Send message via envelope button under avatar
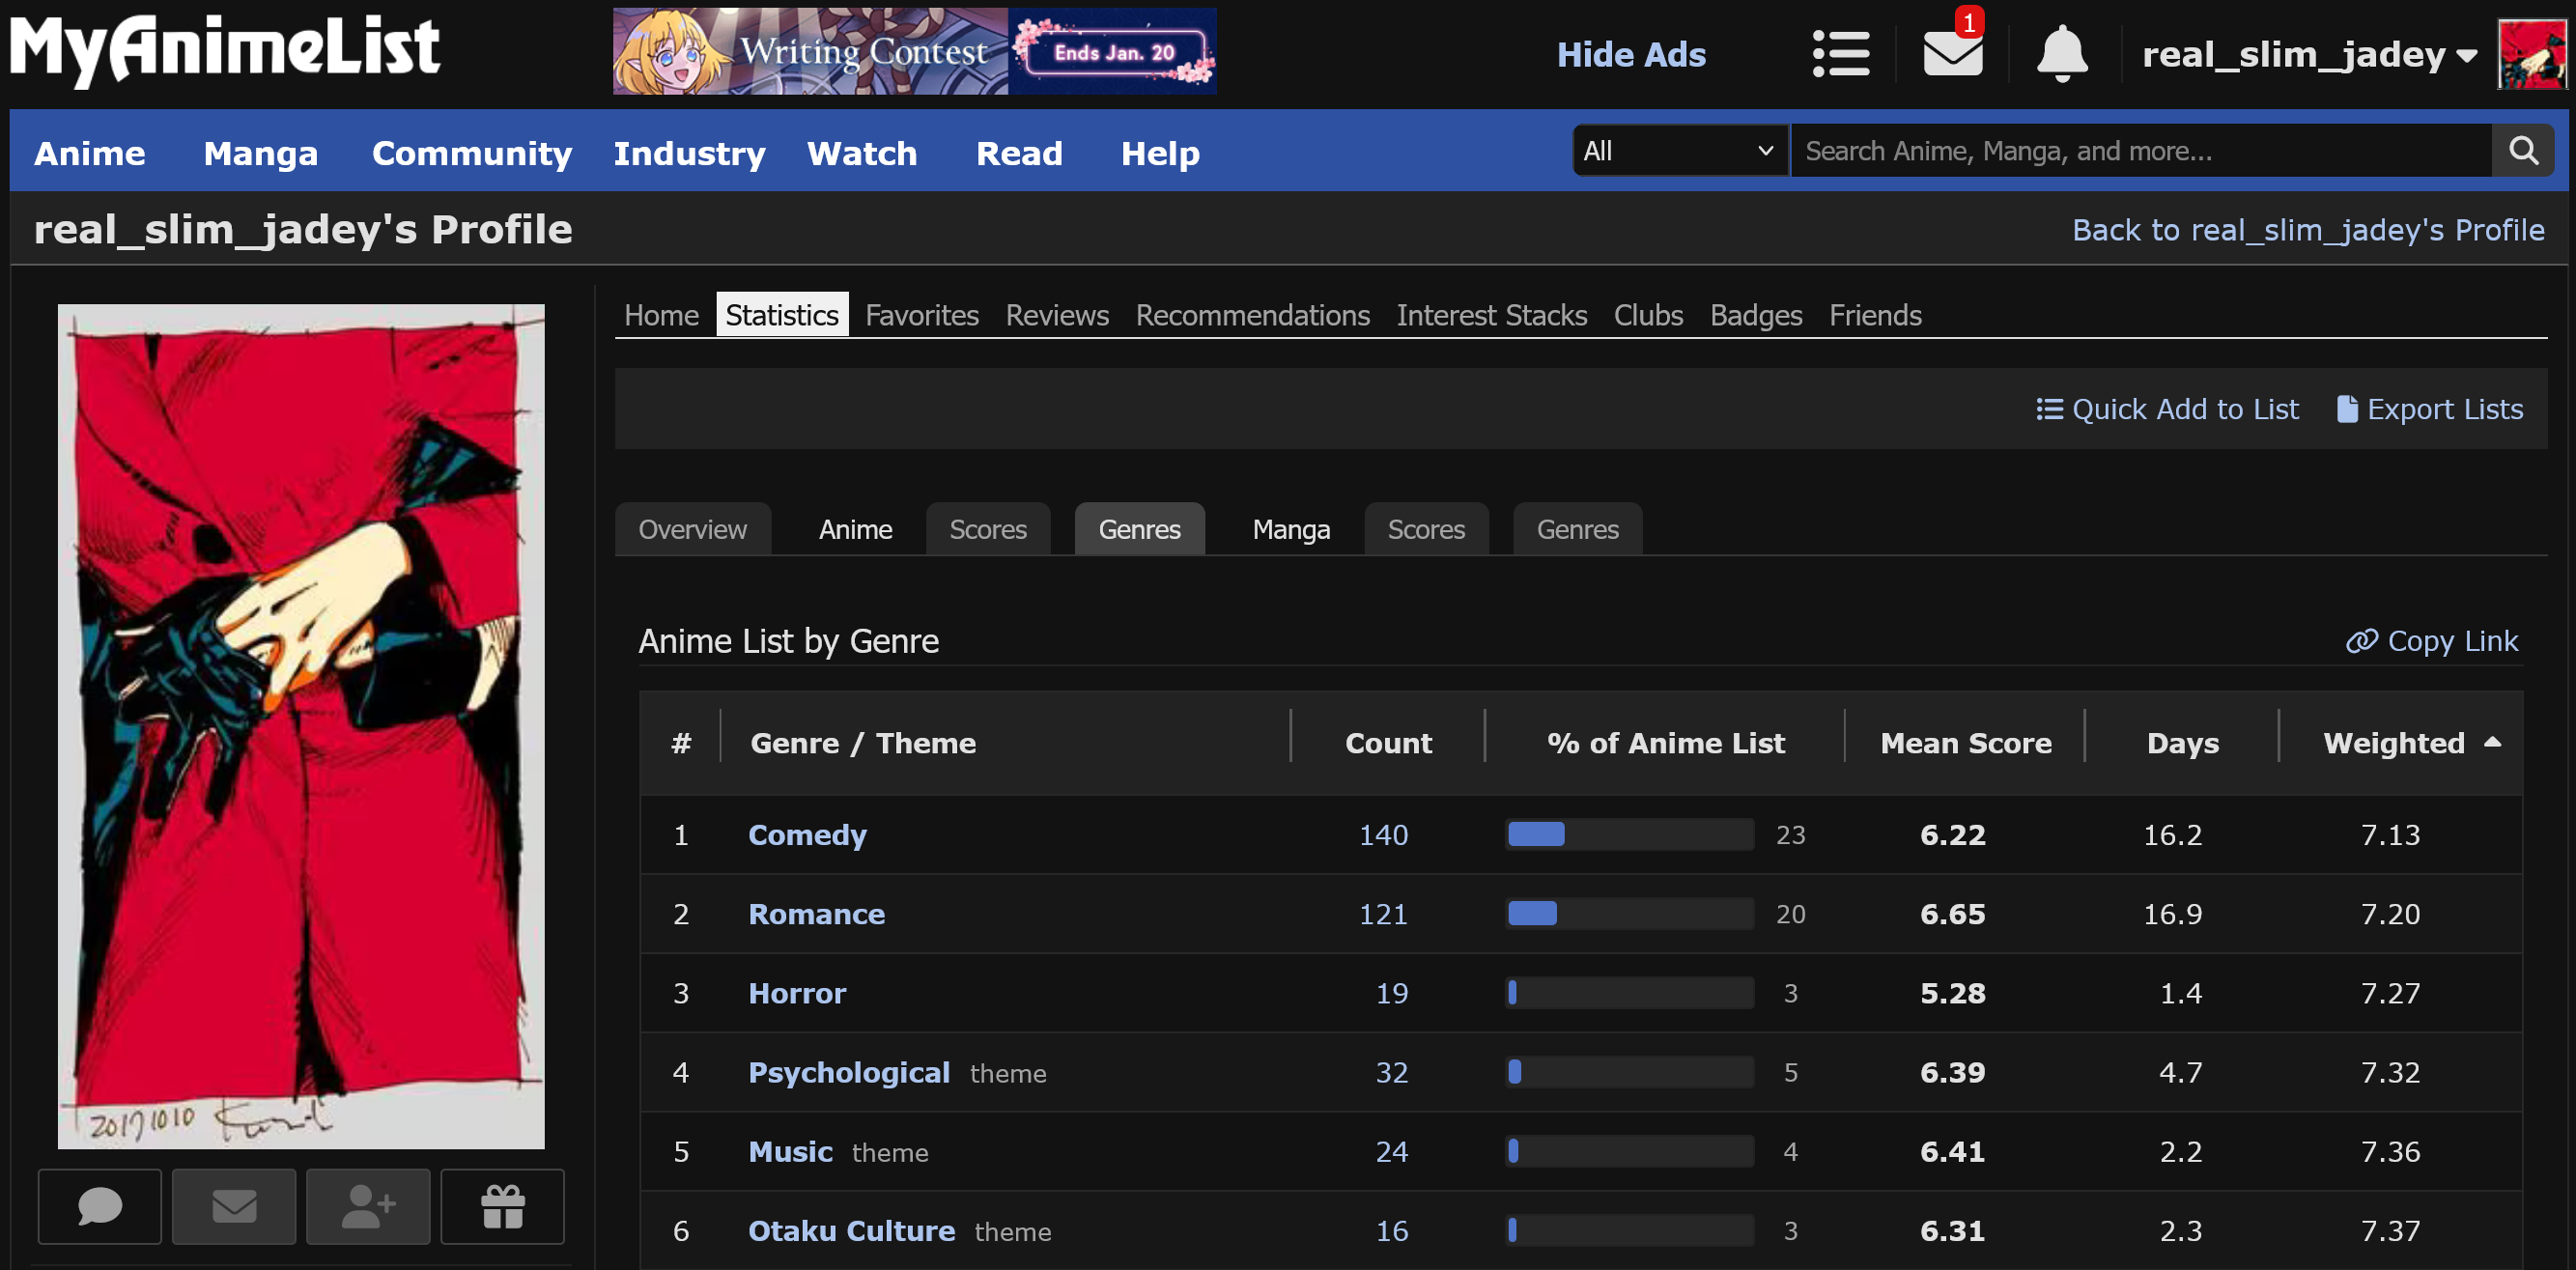The height and width of the screenshot is (1270, 2576). coord(234,1206)
